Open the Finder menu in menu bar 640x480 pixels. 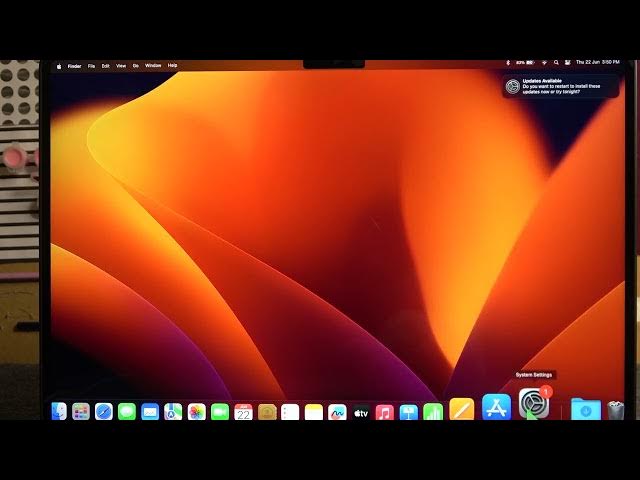pos(74,66)
